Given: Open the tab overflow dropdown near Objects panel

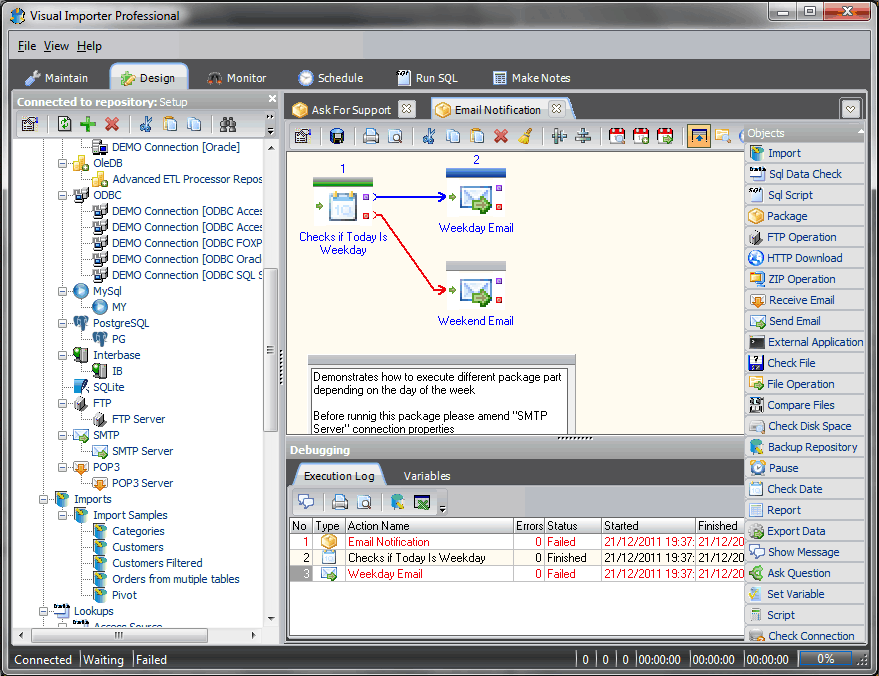Looking at the screenshot, I should tap(852, 108).
